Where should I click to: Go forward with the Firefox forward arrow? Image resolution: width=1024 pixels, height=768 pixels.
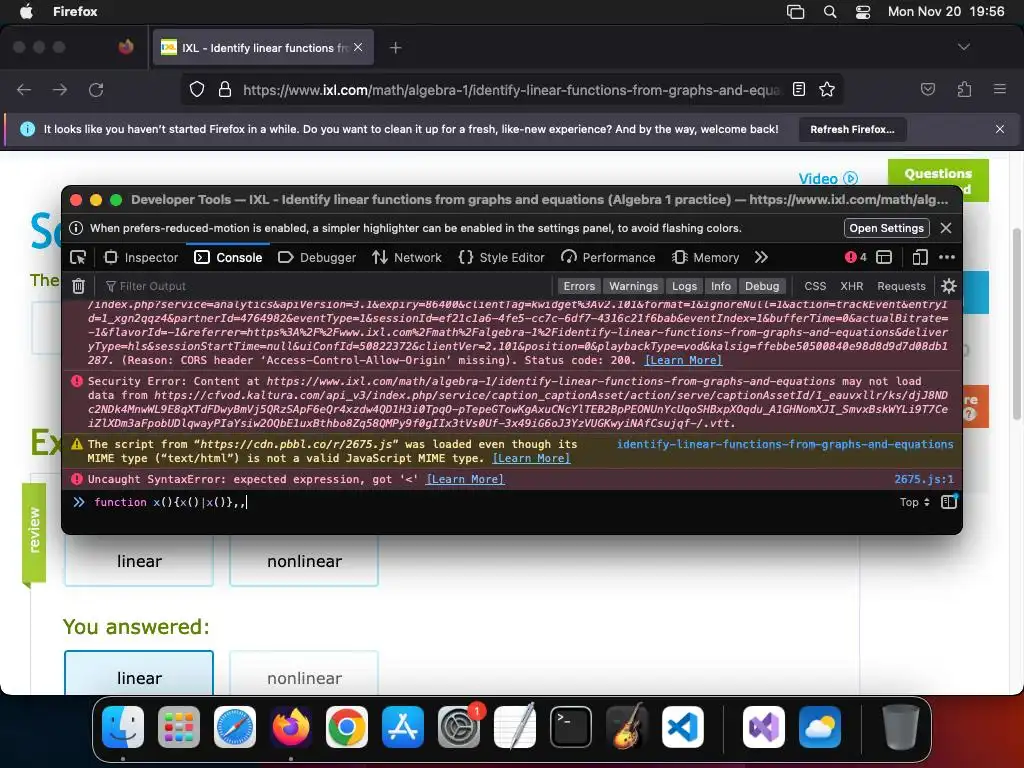(x=60, y=89)
